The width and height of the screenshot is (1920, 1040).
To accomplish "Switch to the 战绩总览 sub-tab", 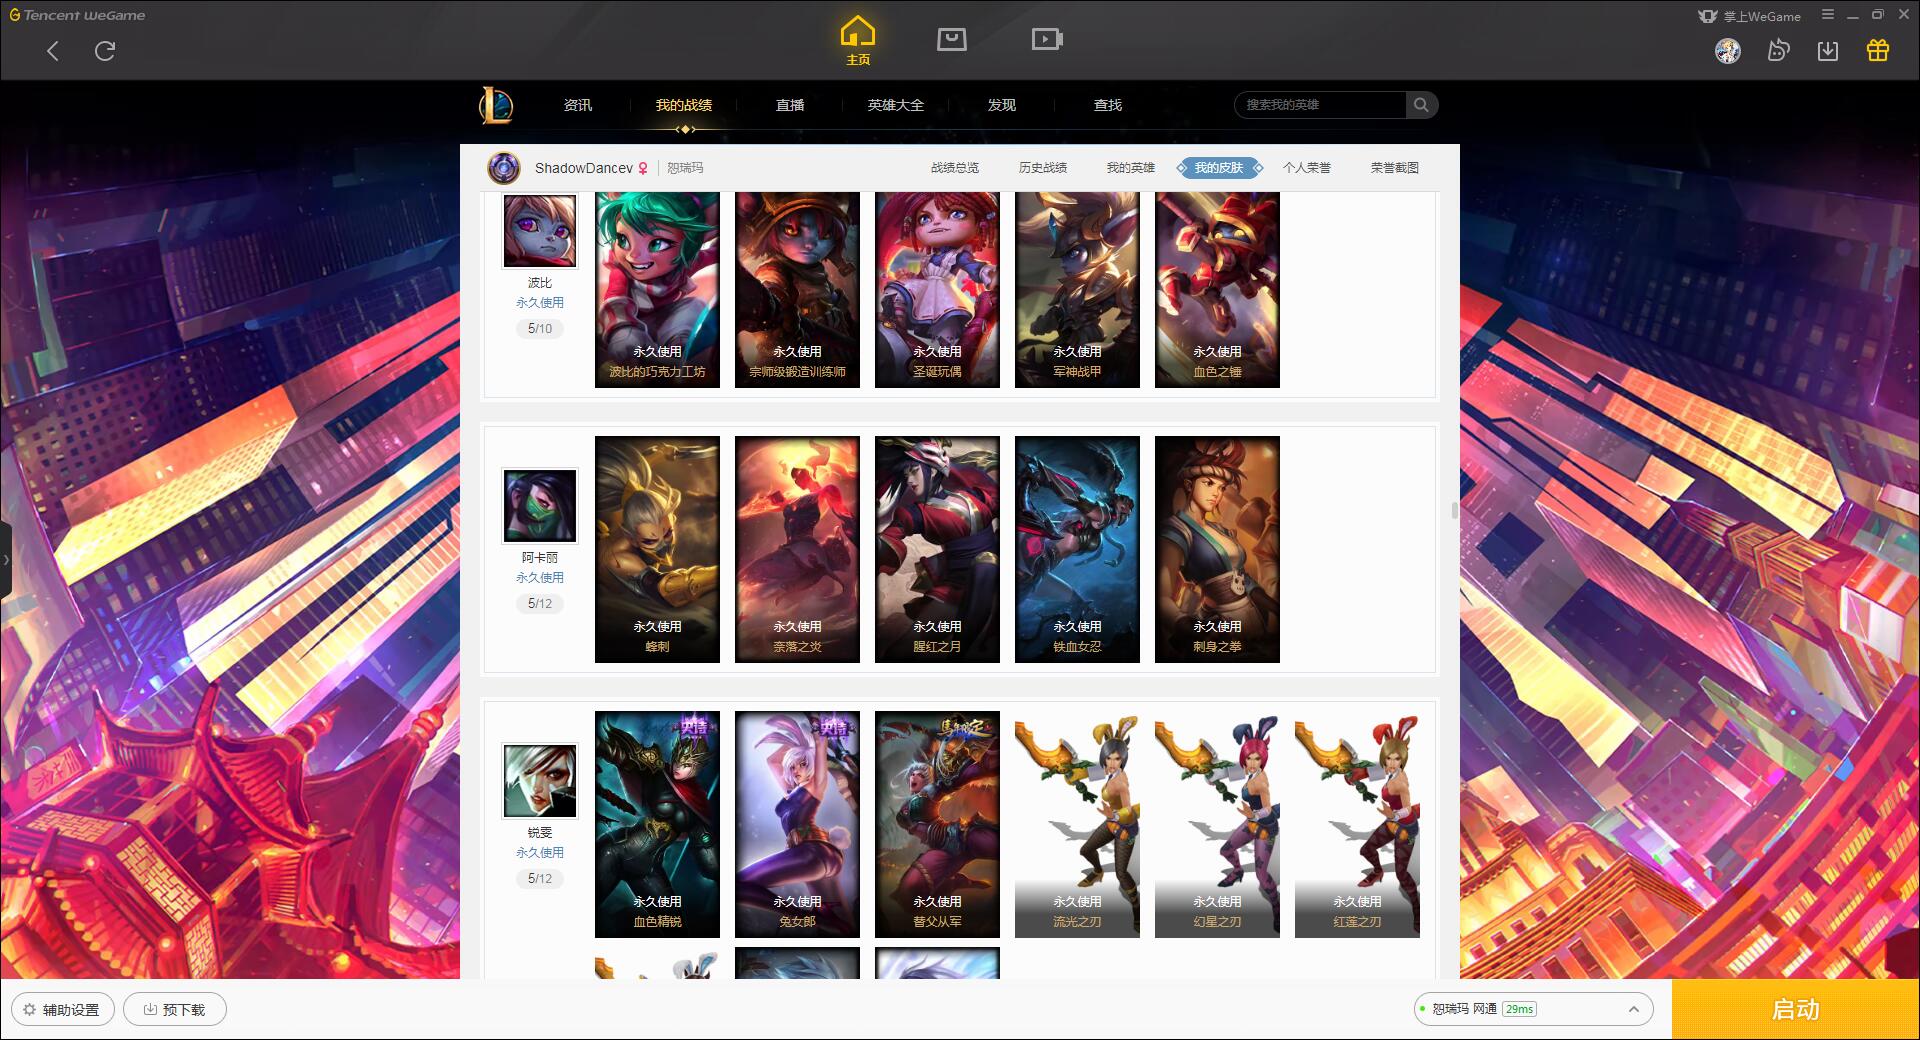I will tap(955, 168).
